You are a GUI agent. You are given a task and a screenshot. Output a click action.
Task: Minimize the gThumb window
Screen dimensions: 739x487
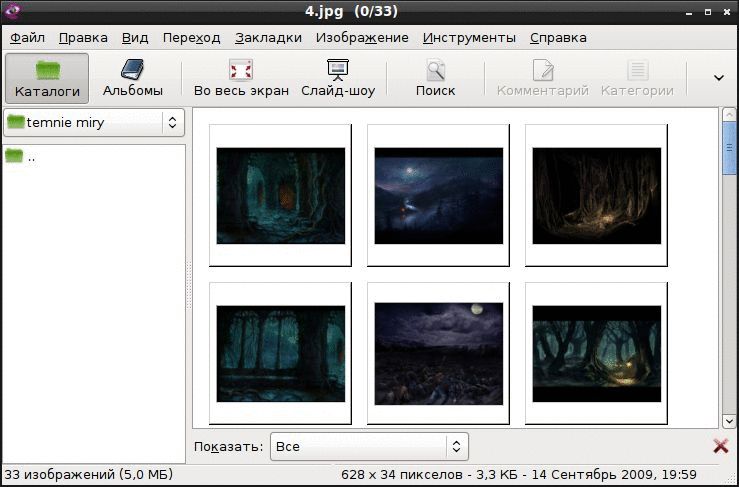click(690, 12)
